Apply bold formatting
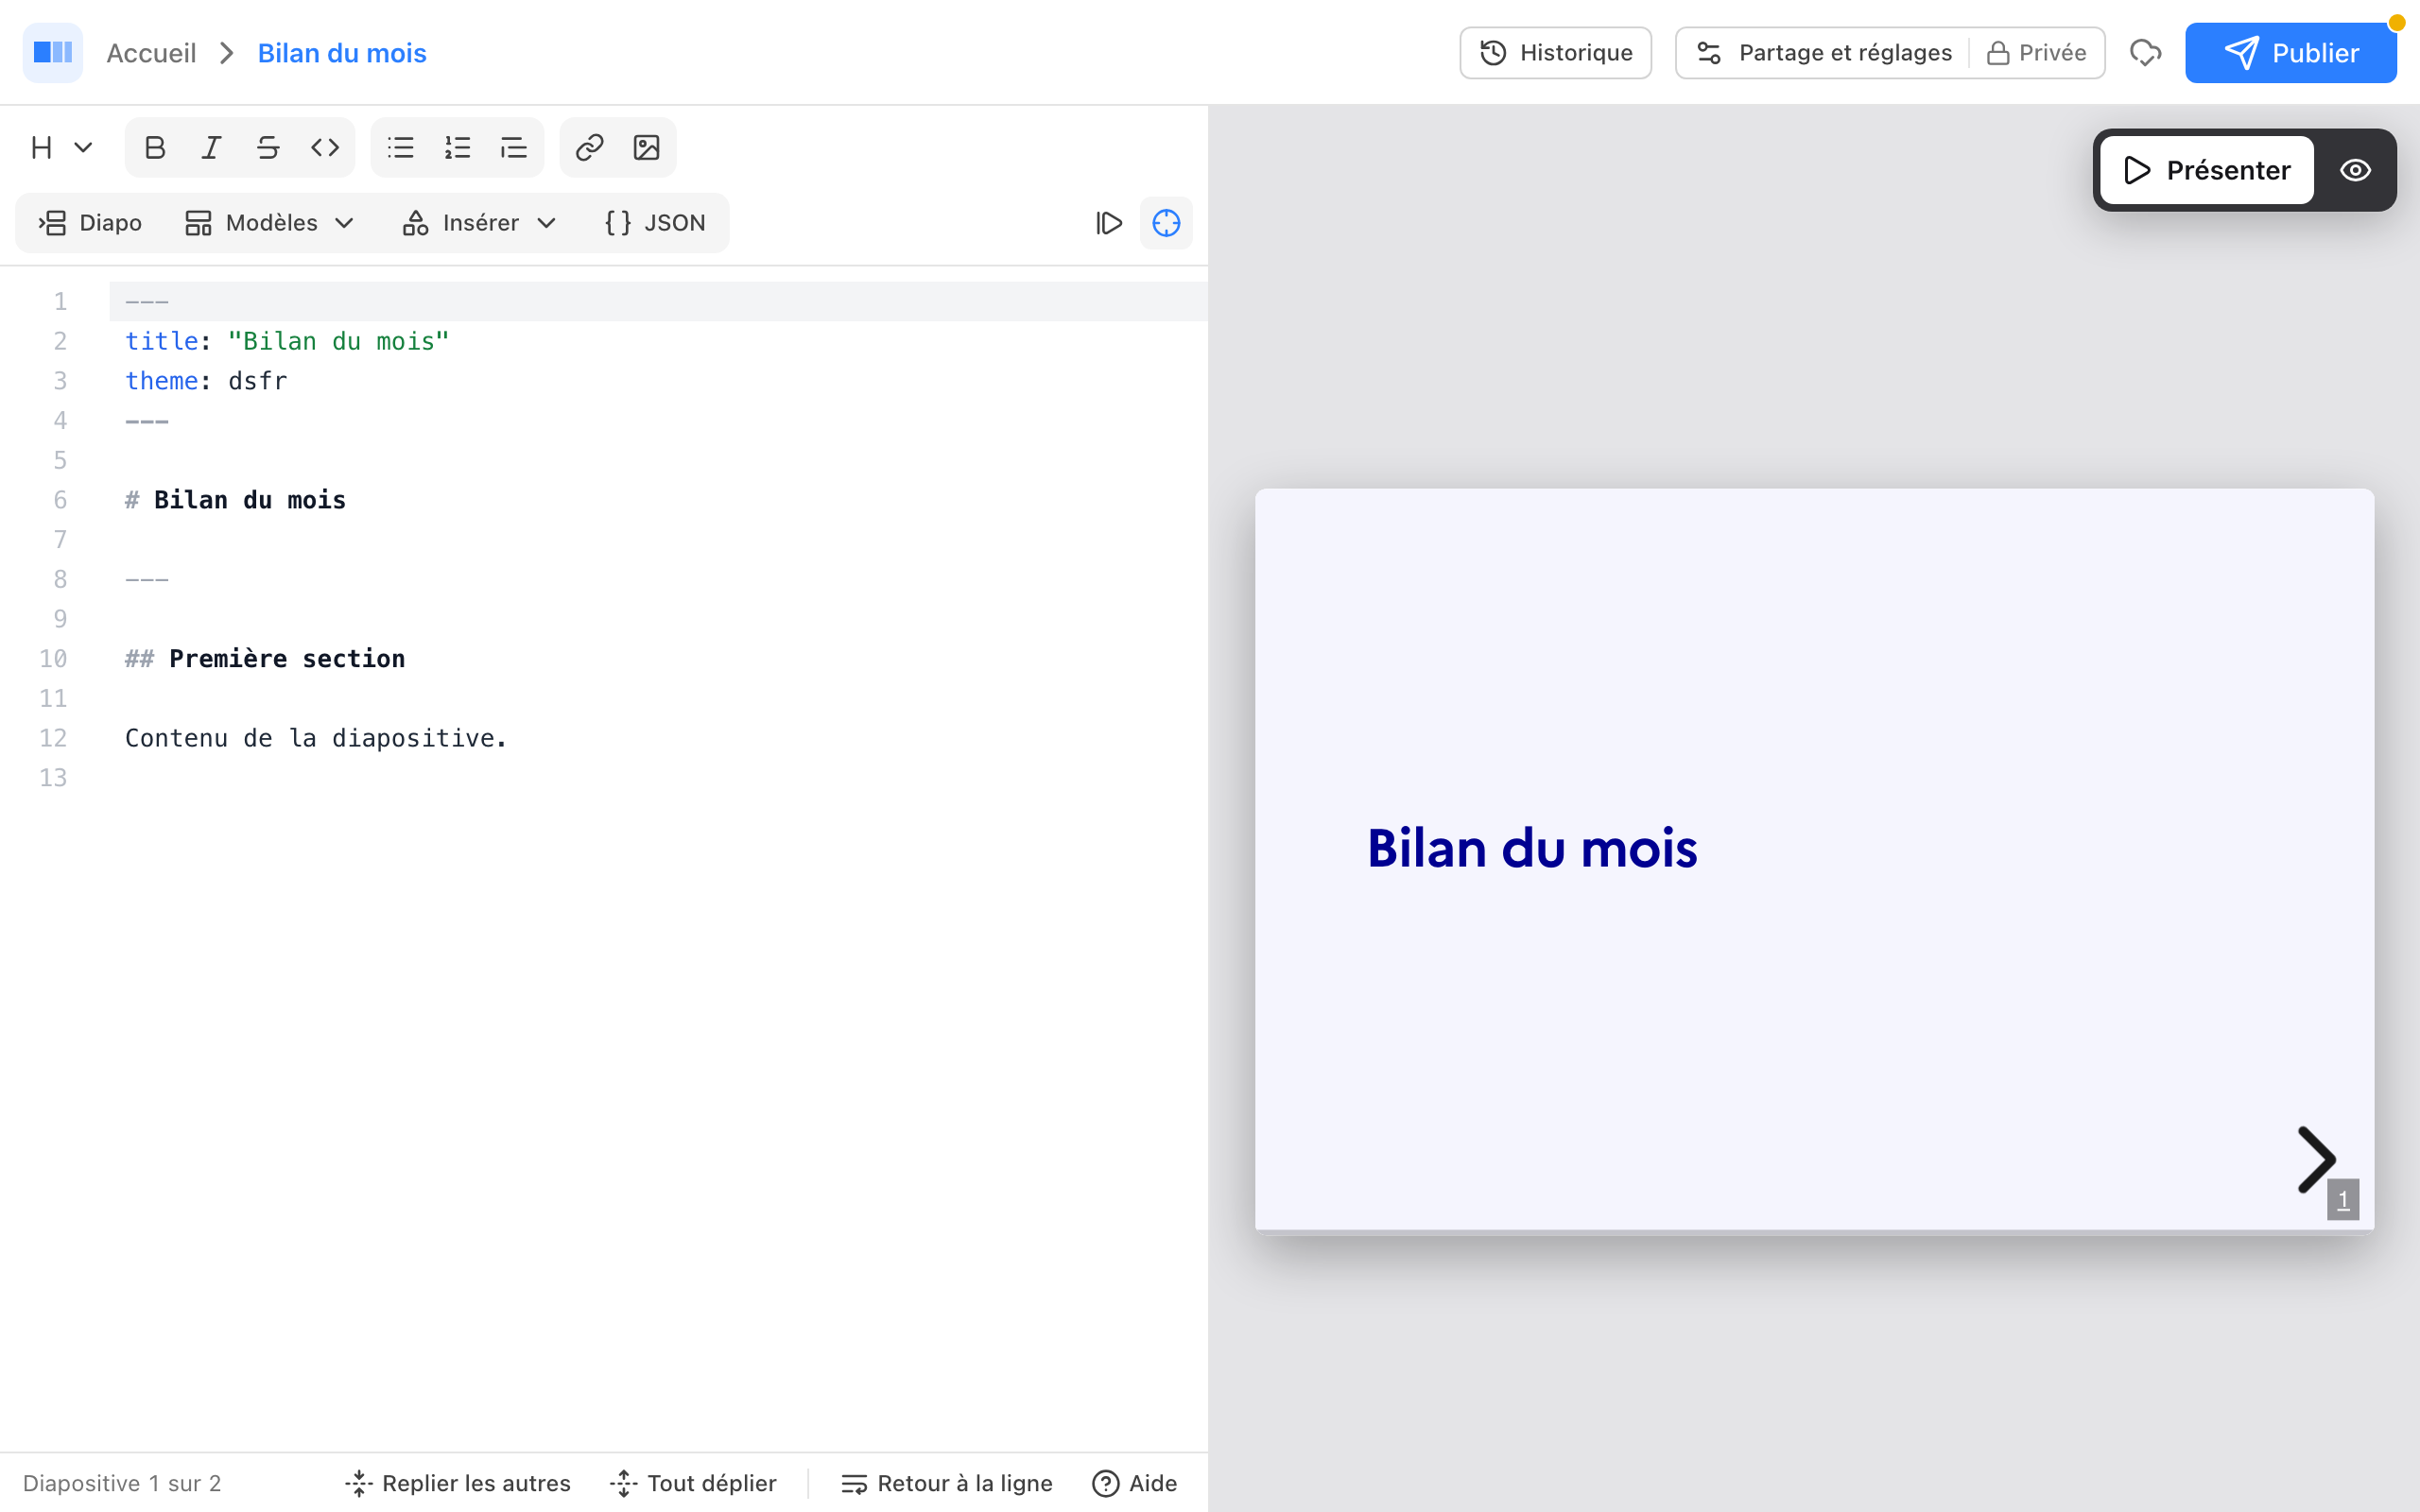 pos(155,148)
